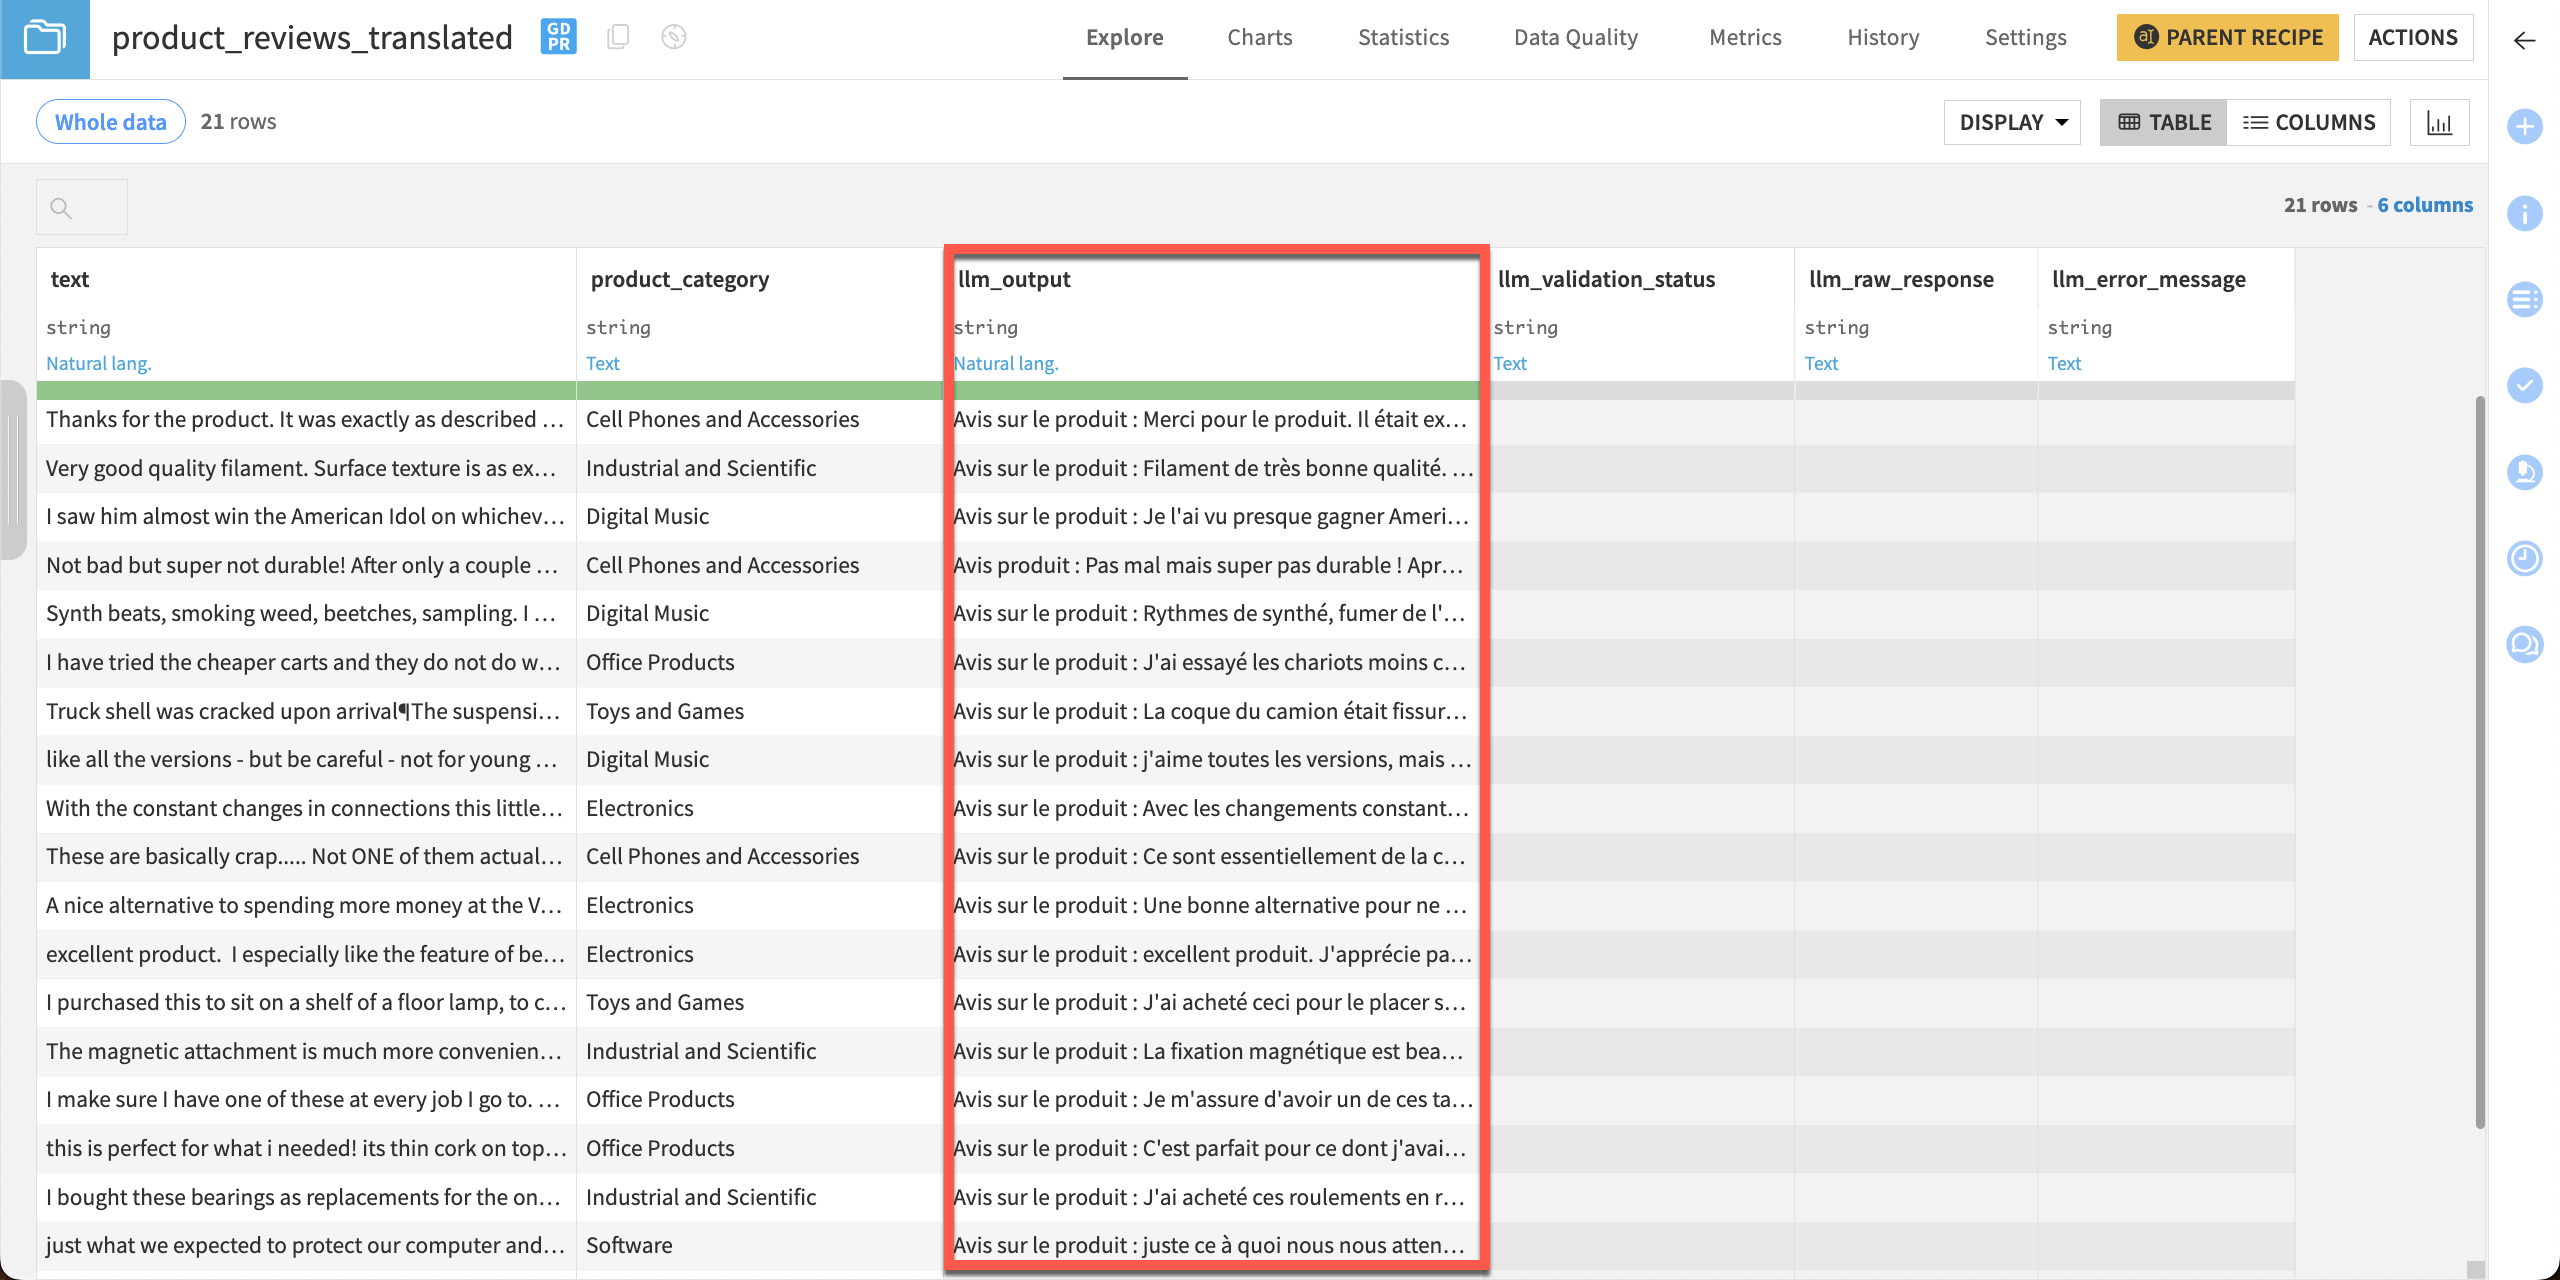Click the bar chart quick view icon
The image size is (2560, 1280).
point(2439,122)
